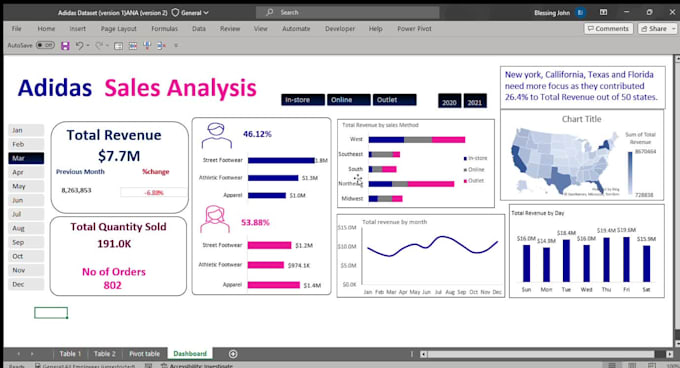
Task: Add a new sheet with plus icon
Action: [233, 354]
